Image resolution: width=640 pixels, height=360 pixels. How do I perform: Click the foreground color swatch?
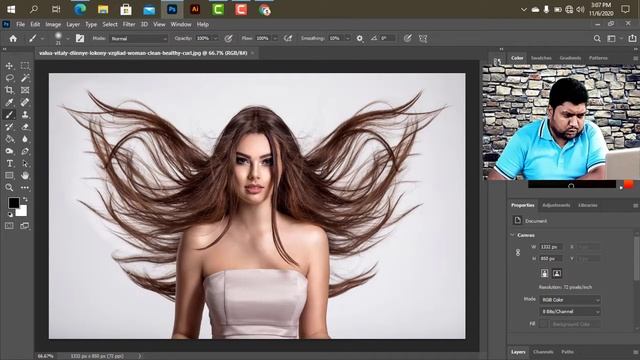coord(13,202)
